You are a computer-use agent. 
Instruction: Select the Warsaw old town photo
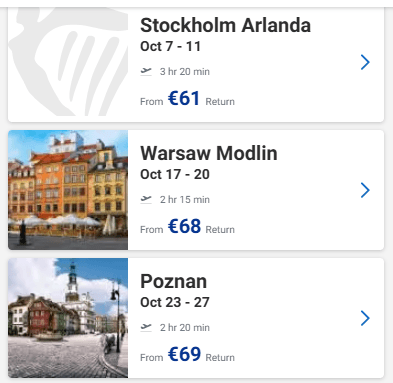pyautogui.click(x=68, y=190)
